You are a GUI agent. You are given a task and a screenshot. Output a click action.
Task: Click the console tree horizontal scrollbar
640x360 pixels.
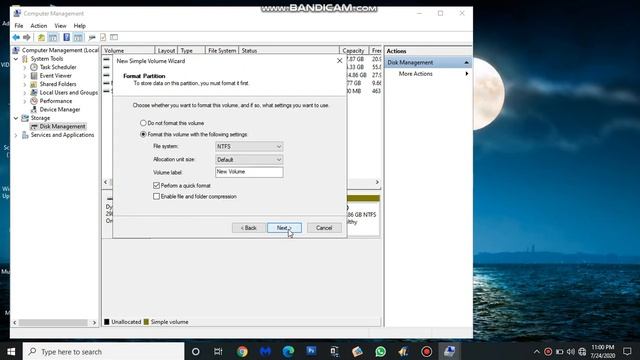click(54, 322)
